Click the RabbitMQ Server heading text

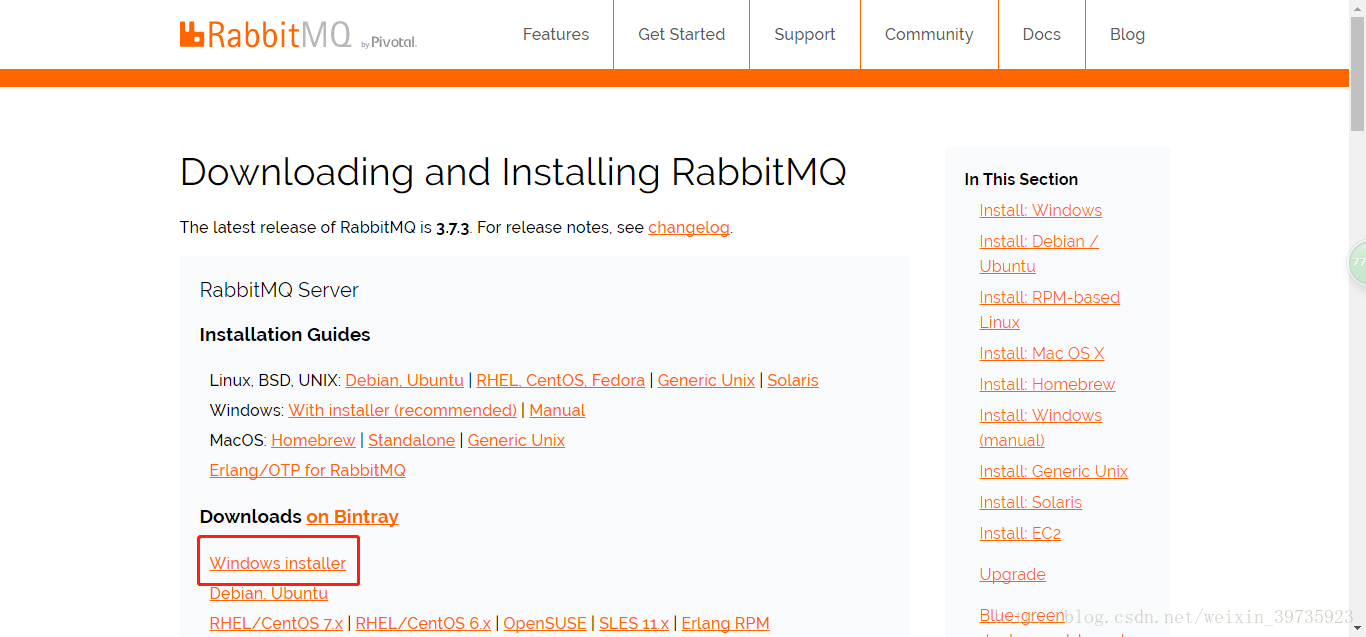coord(279,290)
